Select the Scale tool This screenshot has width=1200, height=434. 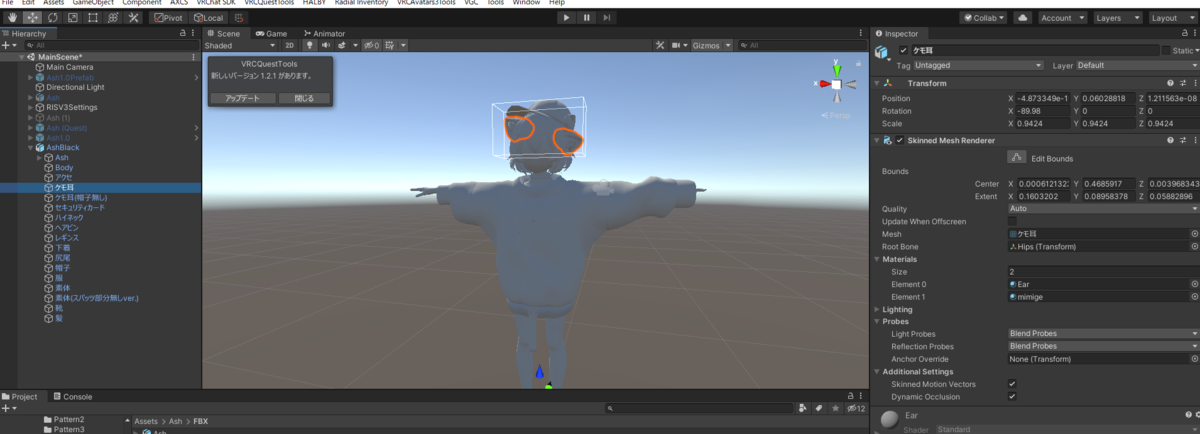click(71, 18)
